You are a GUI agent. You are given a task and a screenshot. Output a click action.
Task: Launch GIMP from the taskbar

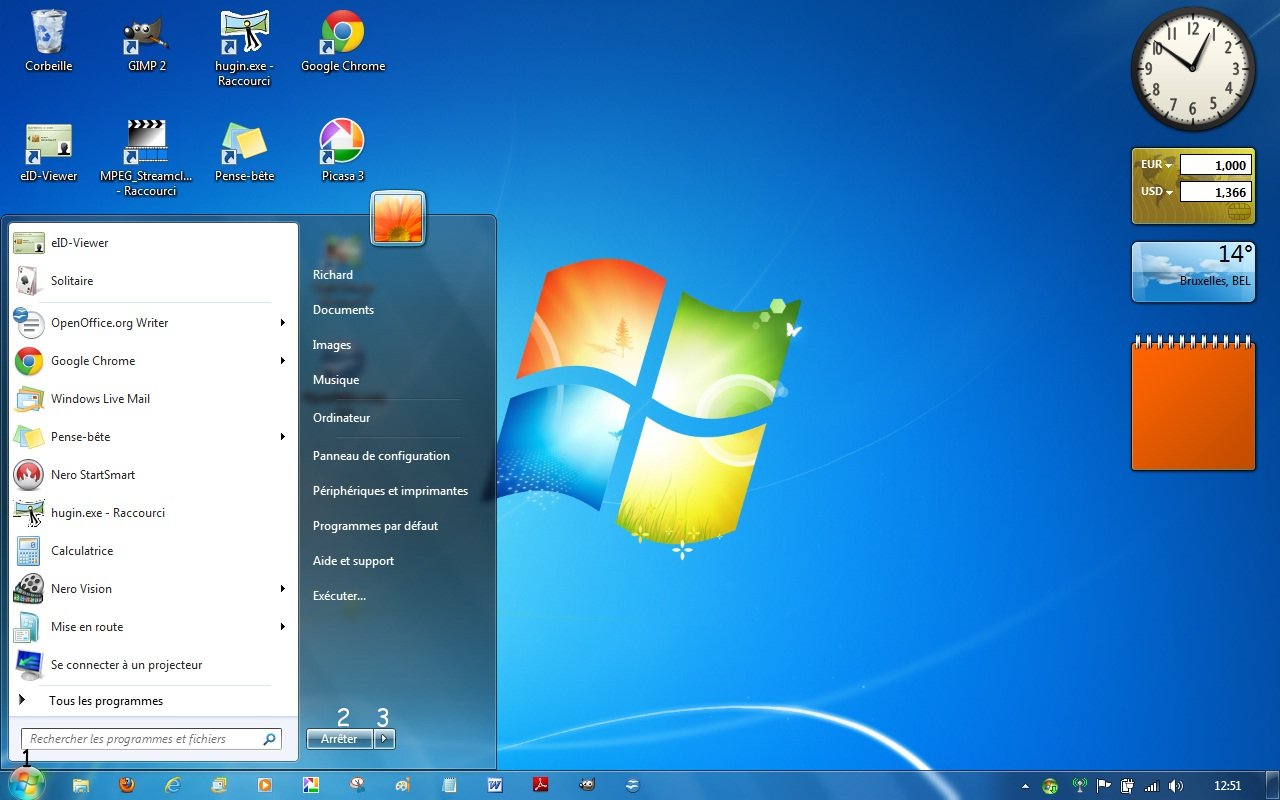click(587, 786)
